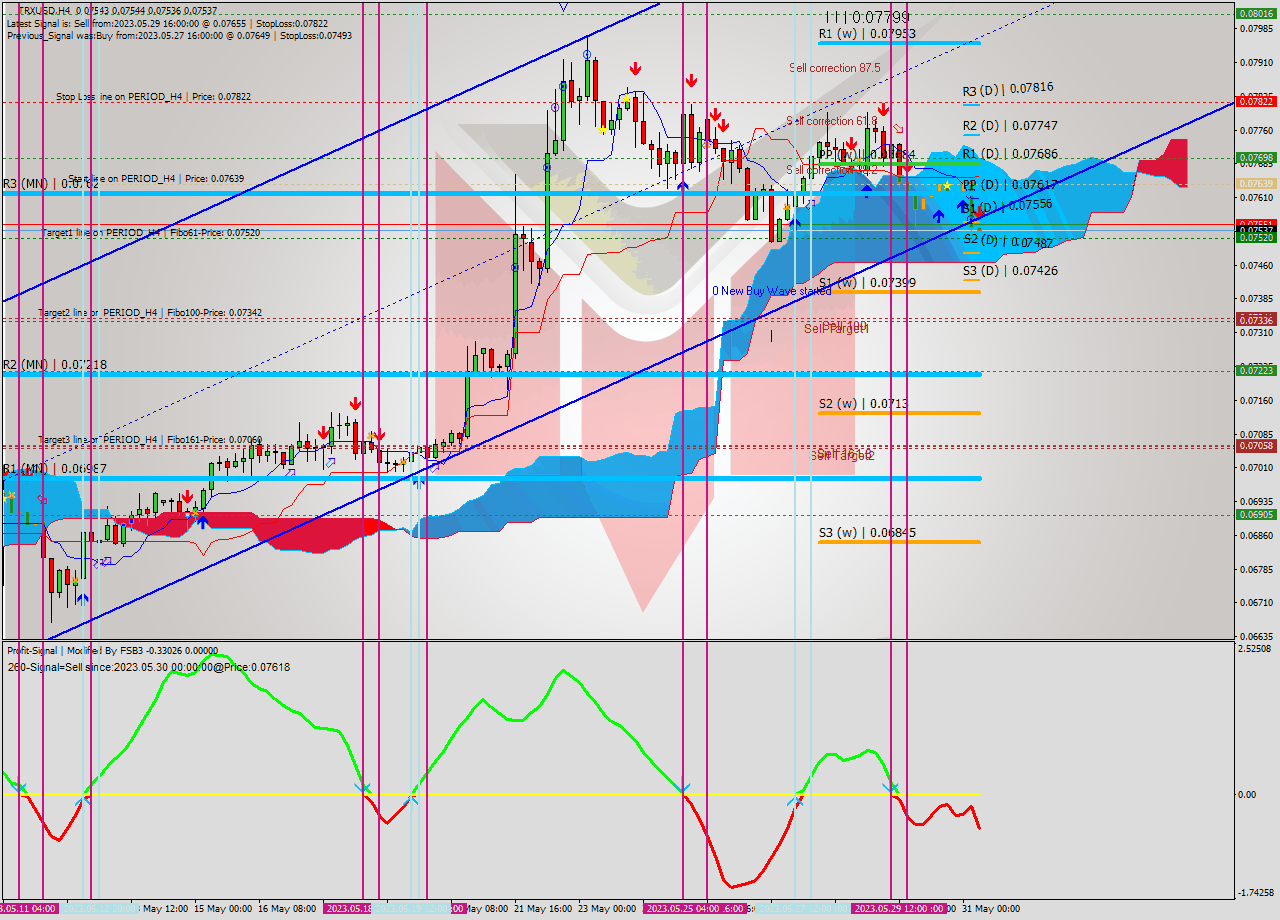Click the S3 (D) | 0.07426 label

(1010, 271)
